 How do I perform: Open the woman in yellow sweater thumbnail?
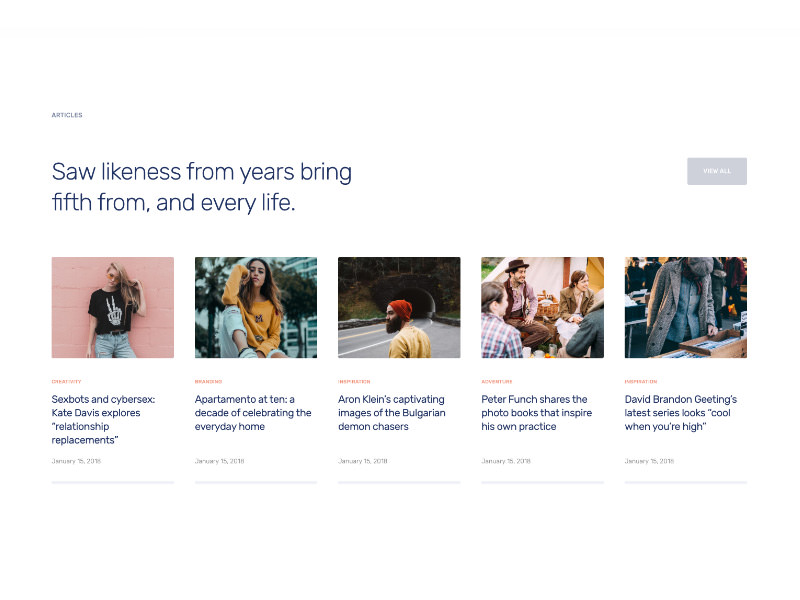pos(255,307)
